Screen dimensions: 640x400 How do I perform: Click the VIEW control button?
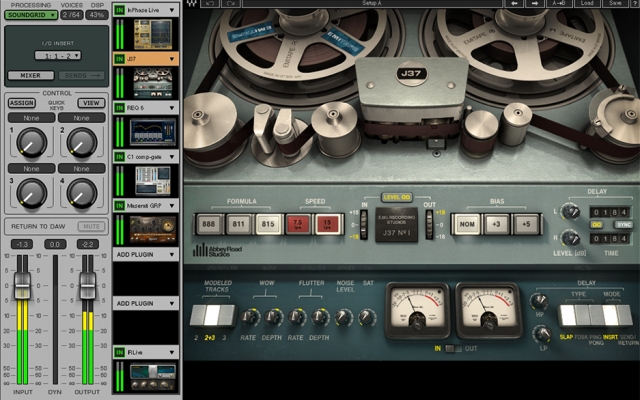click(91, 103)
